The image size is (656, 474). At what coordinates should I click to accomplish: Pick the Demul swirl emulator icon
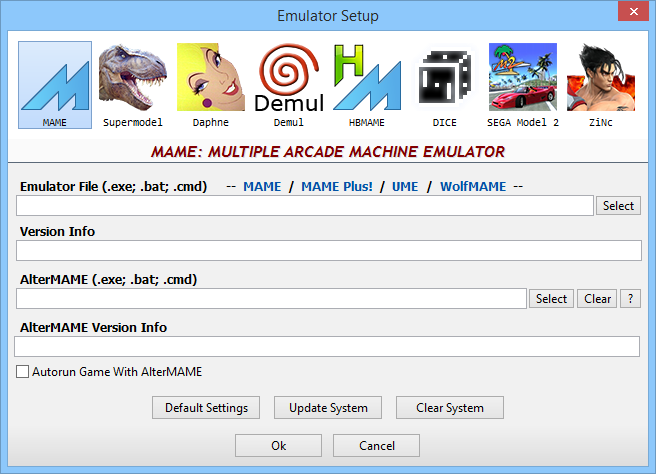pos(289,85)
